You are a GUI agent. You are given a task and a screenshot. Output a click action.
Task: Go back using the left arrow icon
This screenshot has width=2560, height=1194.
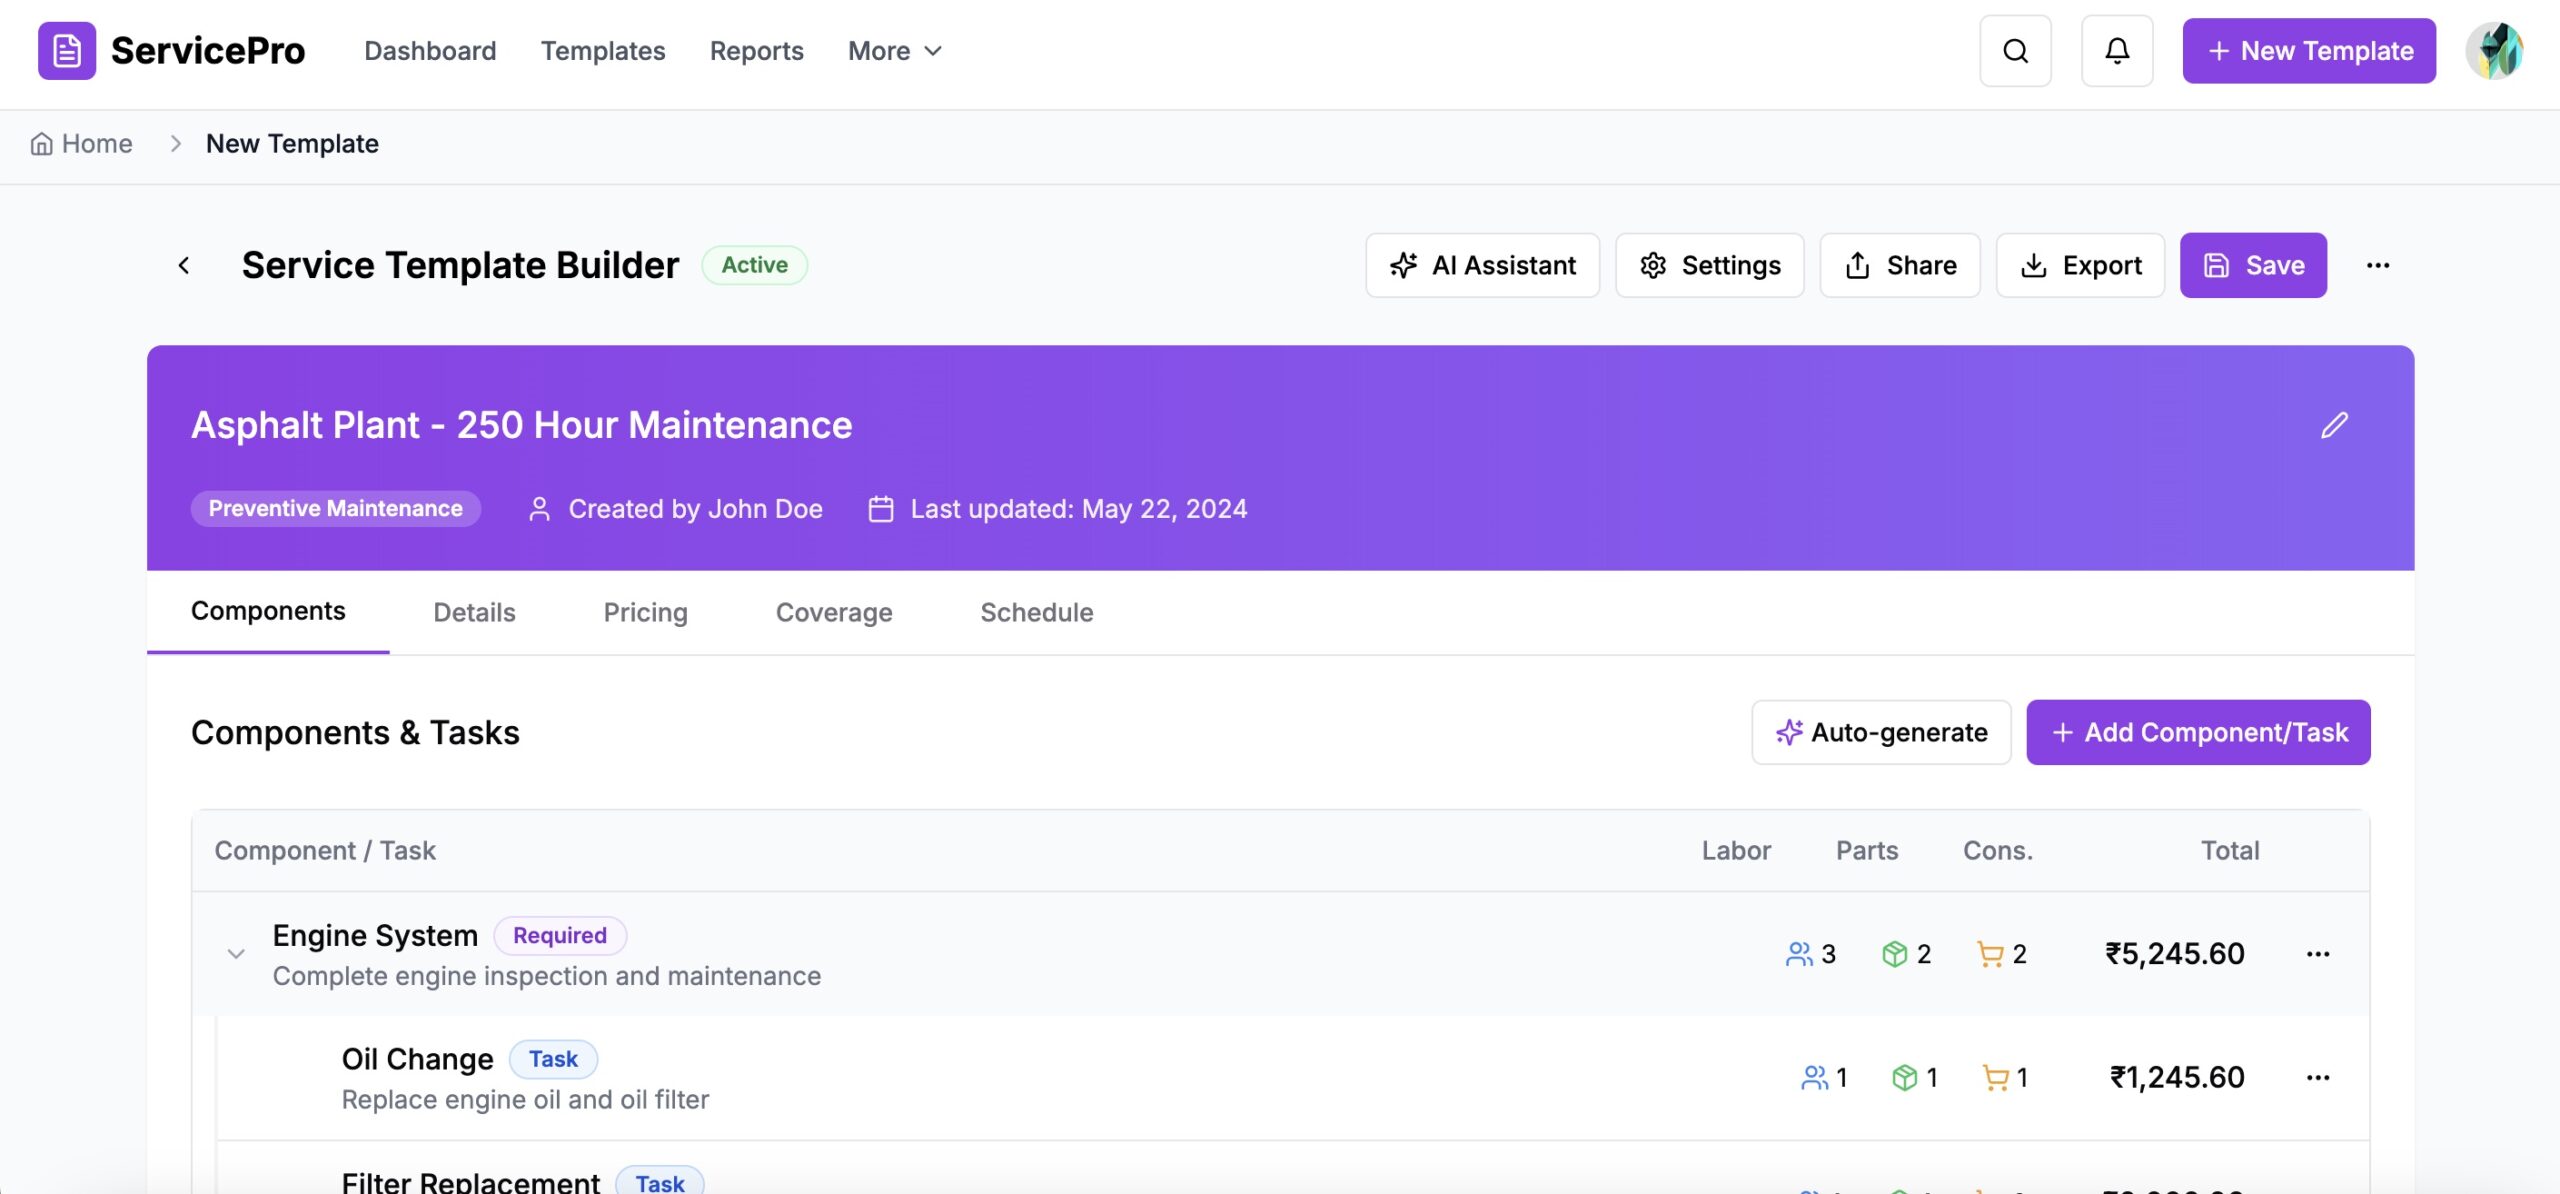click(x=184, y=265)
